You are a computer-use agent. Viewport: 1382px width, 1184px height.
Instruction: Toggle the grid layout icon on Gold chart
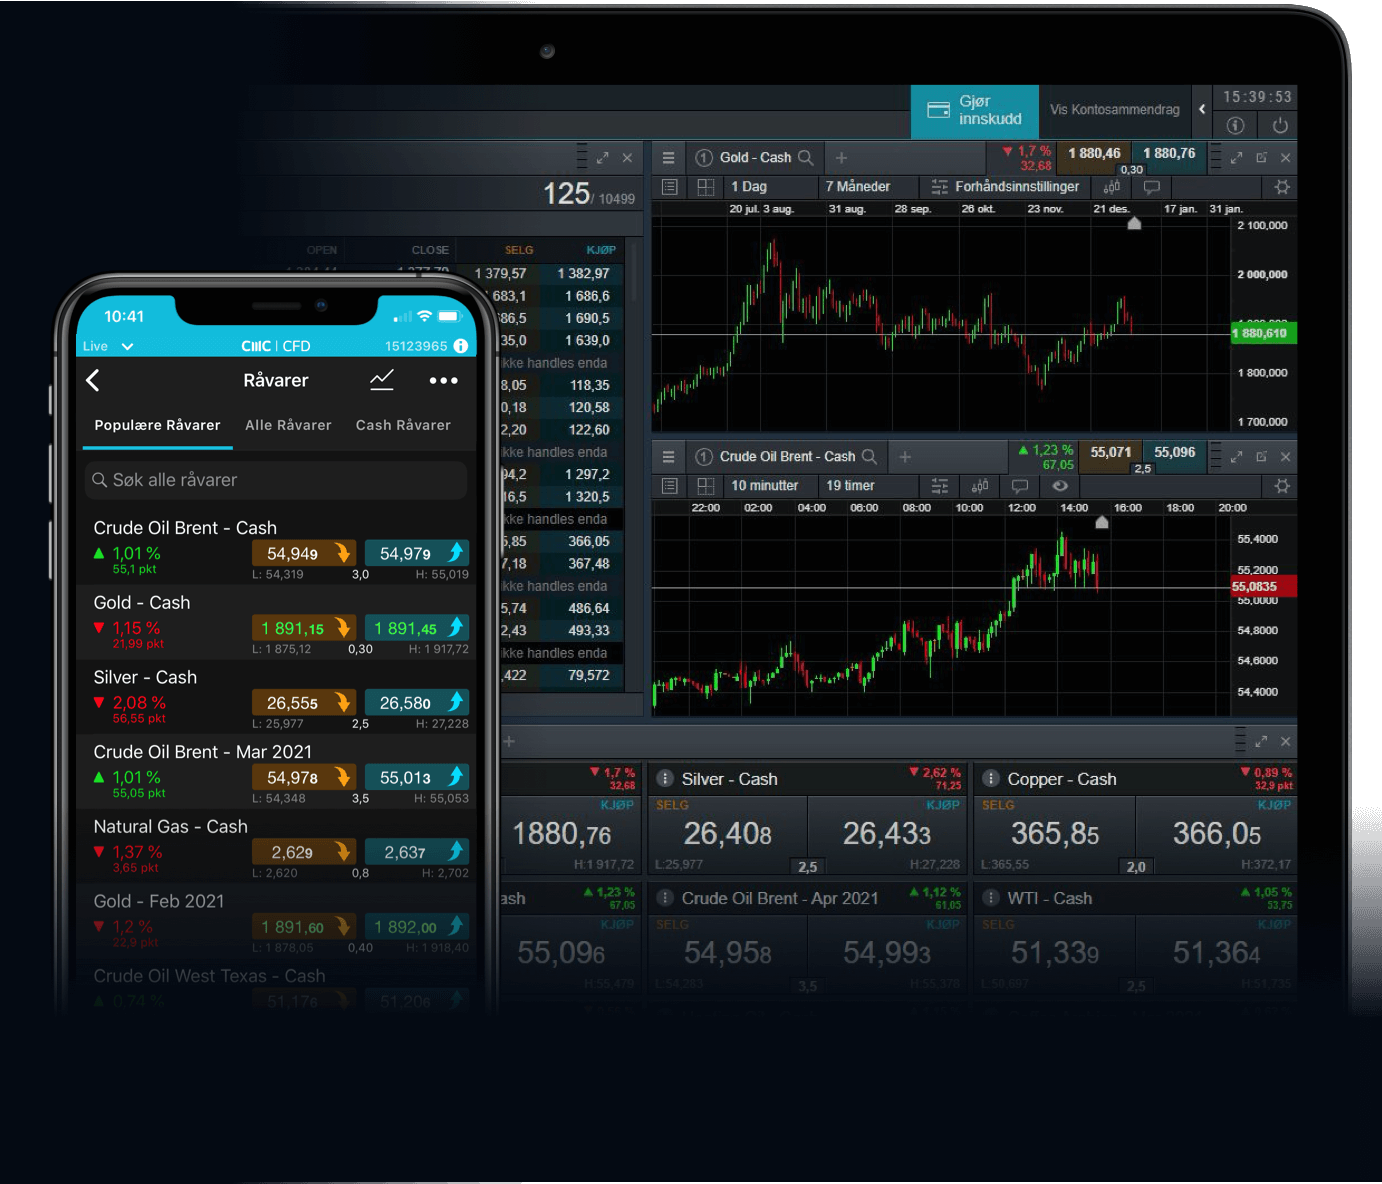click(x=705, y=187)
